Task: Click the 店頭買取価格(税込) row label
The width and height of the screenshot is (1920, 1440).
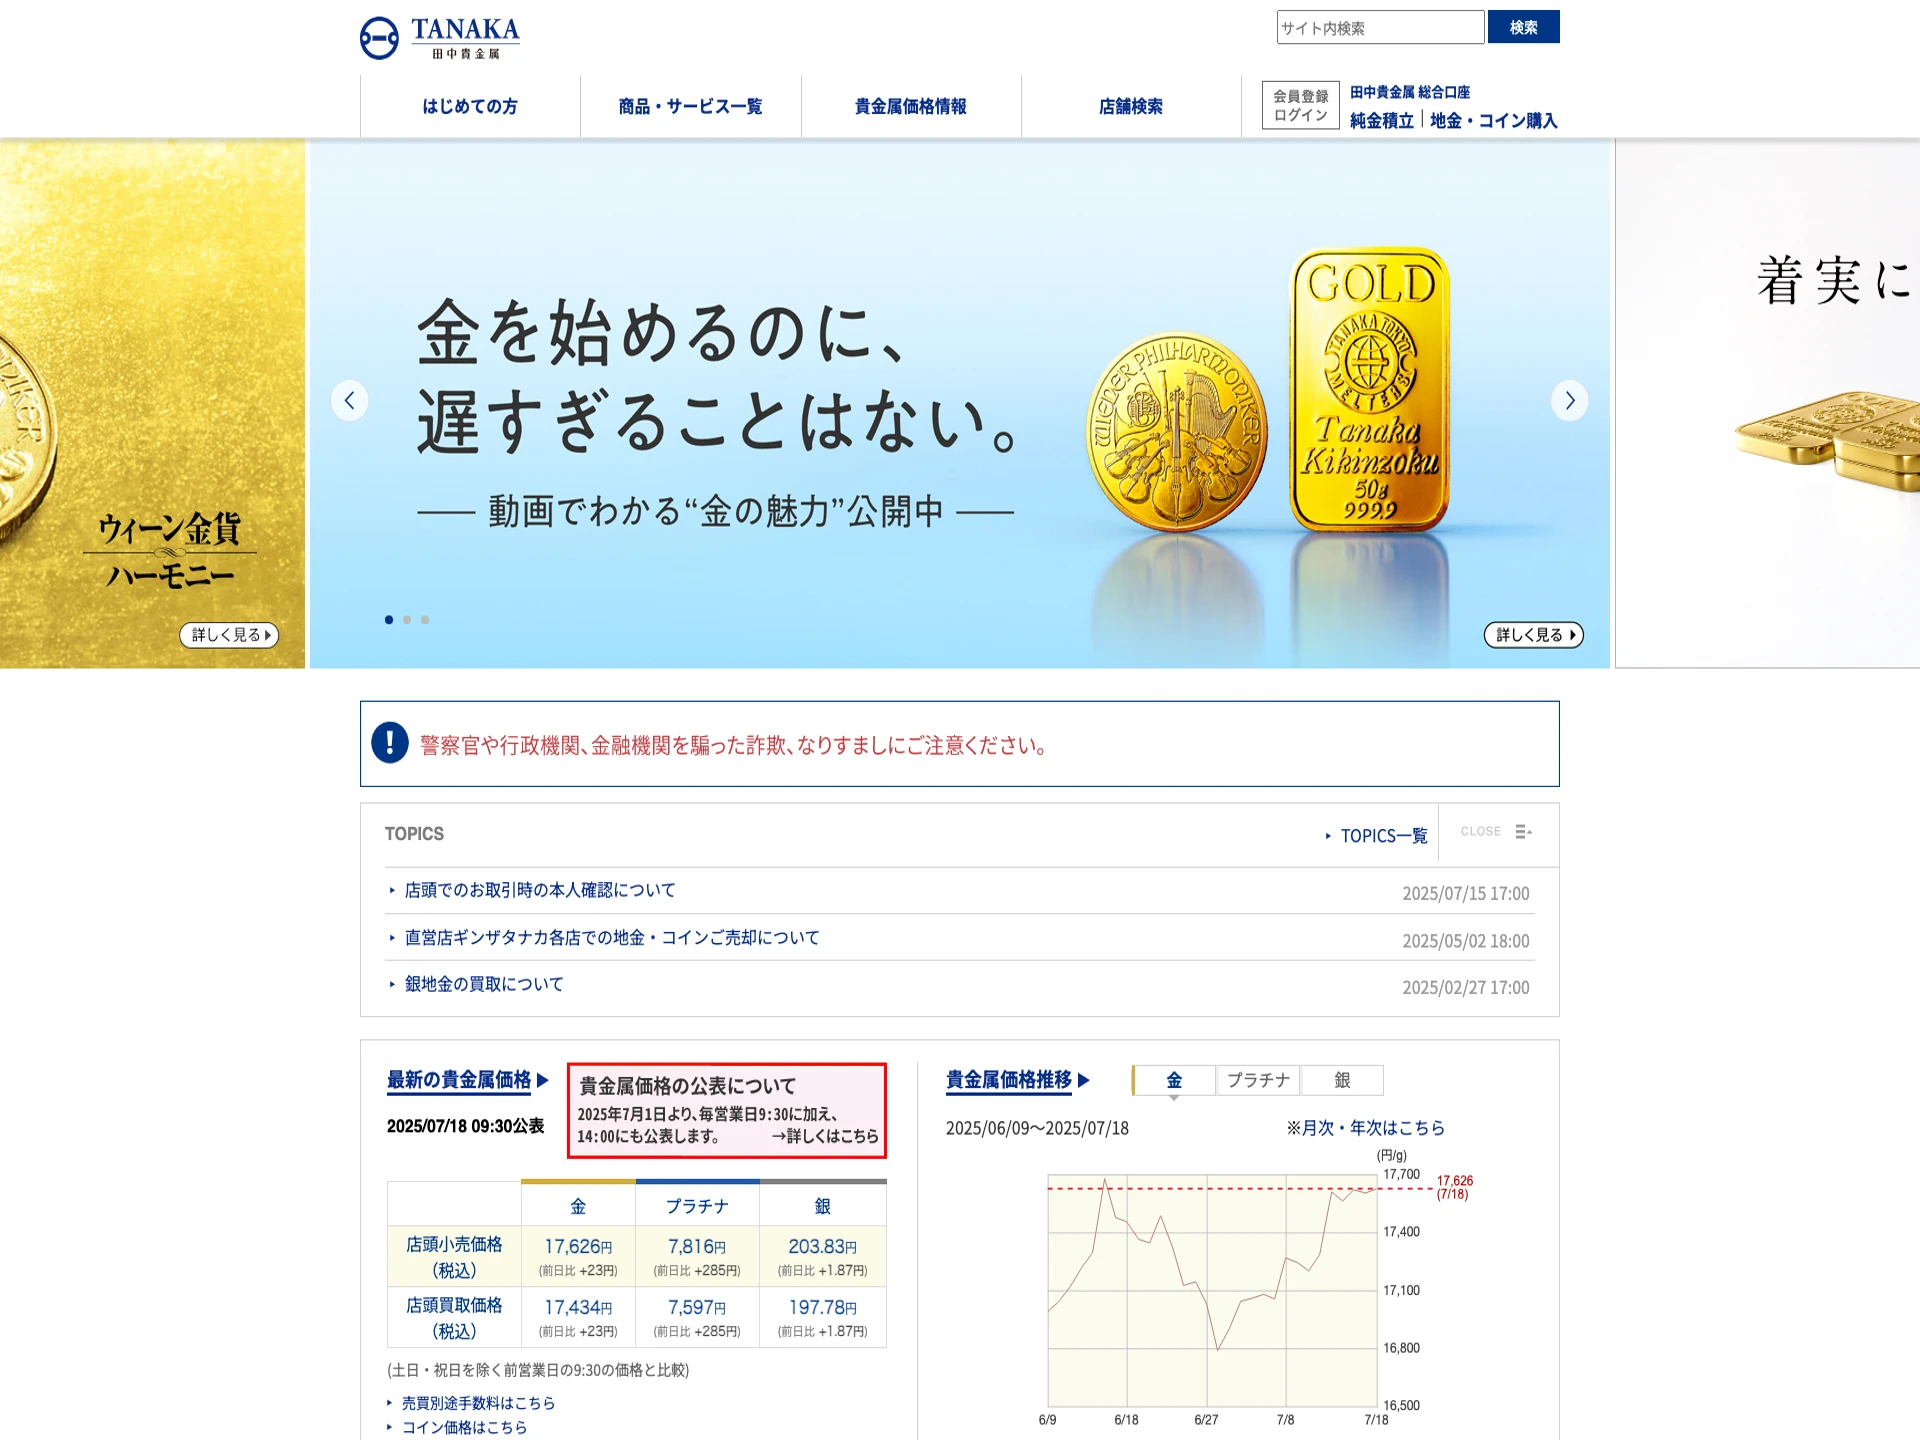Action: 454,1318
